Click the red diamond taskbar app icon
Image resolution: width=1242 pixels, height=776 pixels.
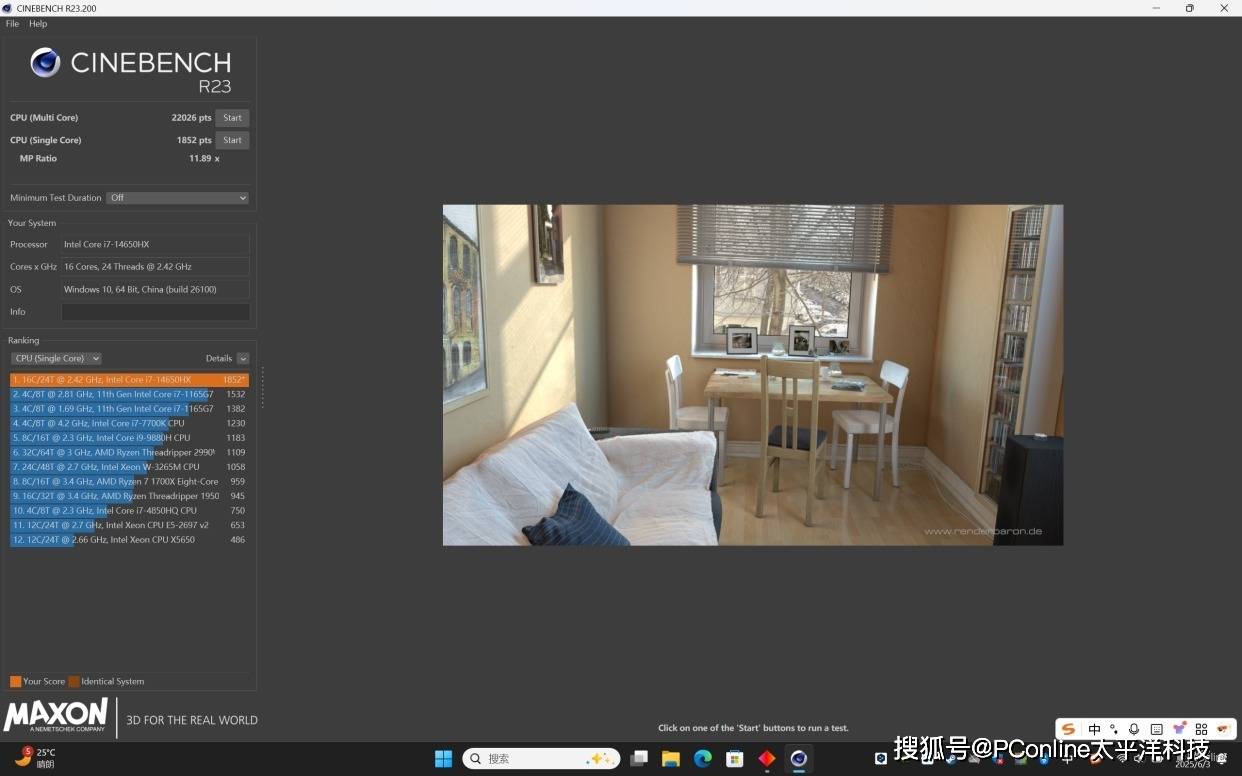click(x=766, y=759)
